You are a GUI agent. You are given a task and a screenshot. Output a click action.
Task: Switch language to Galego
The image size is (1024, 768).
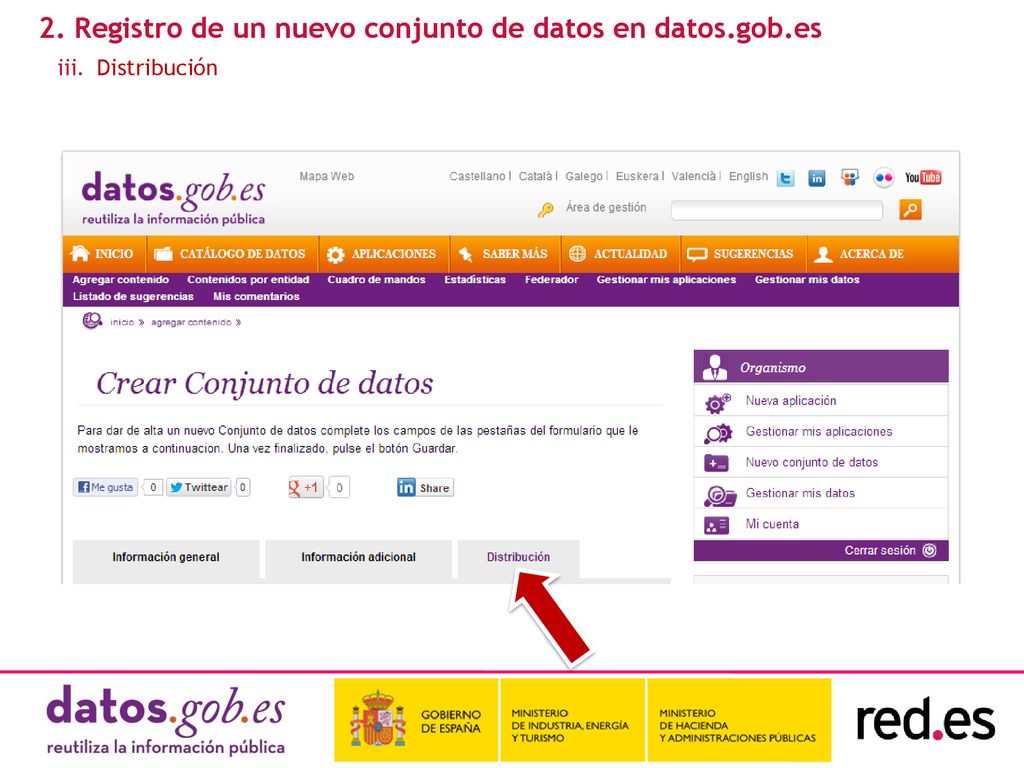[x=584, y=176]
